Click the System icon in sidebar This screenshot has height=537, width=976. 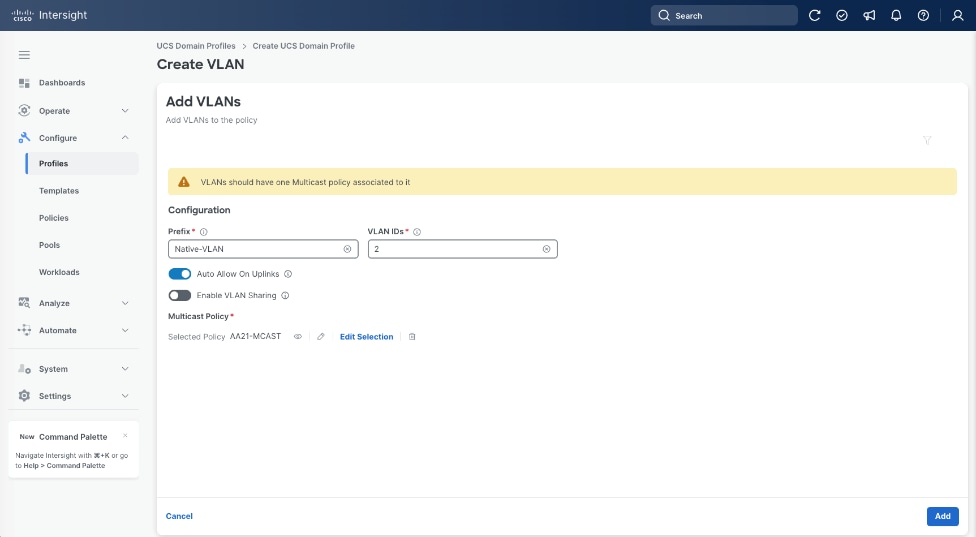coord(24,369)
